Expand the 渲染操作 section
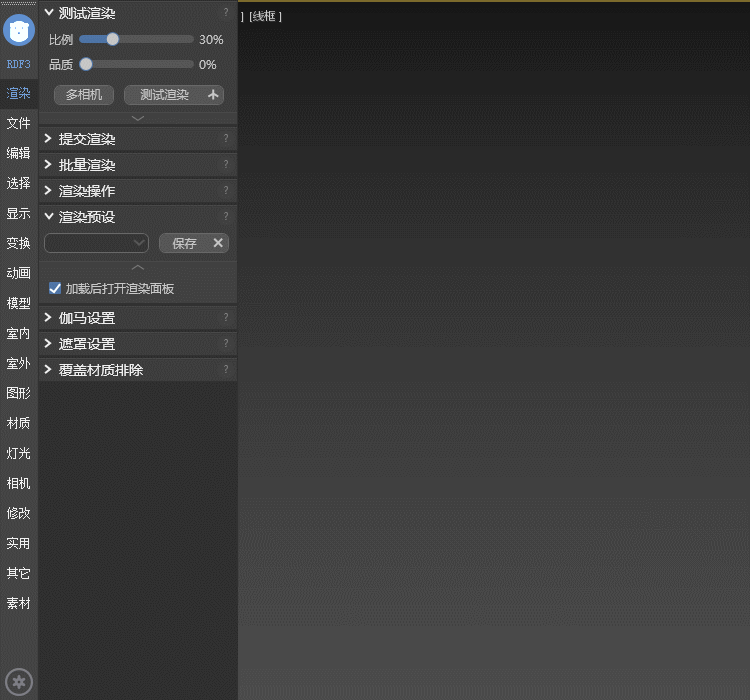 point(48,190)
